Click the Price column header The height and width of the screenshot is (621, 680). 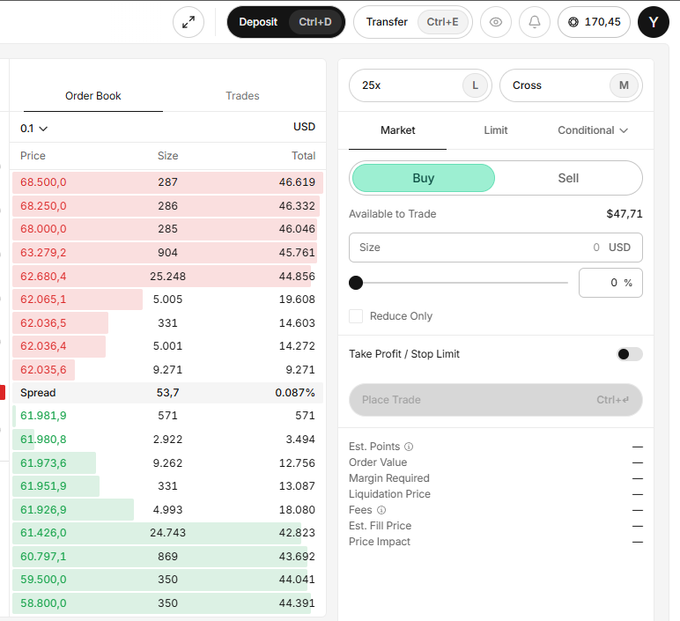pos(33,156)
